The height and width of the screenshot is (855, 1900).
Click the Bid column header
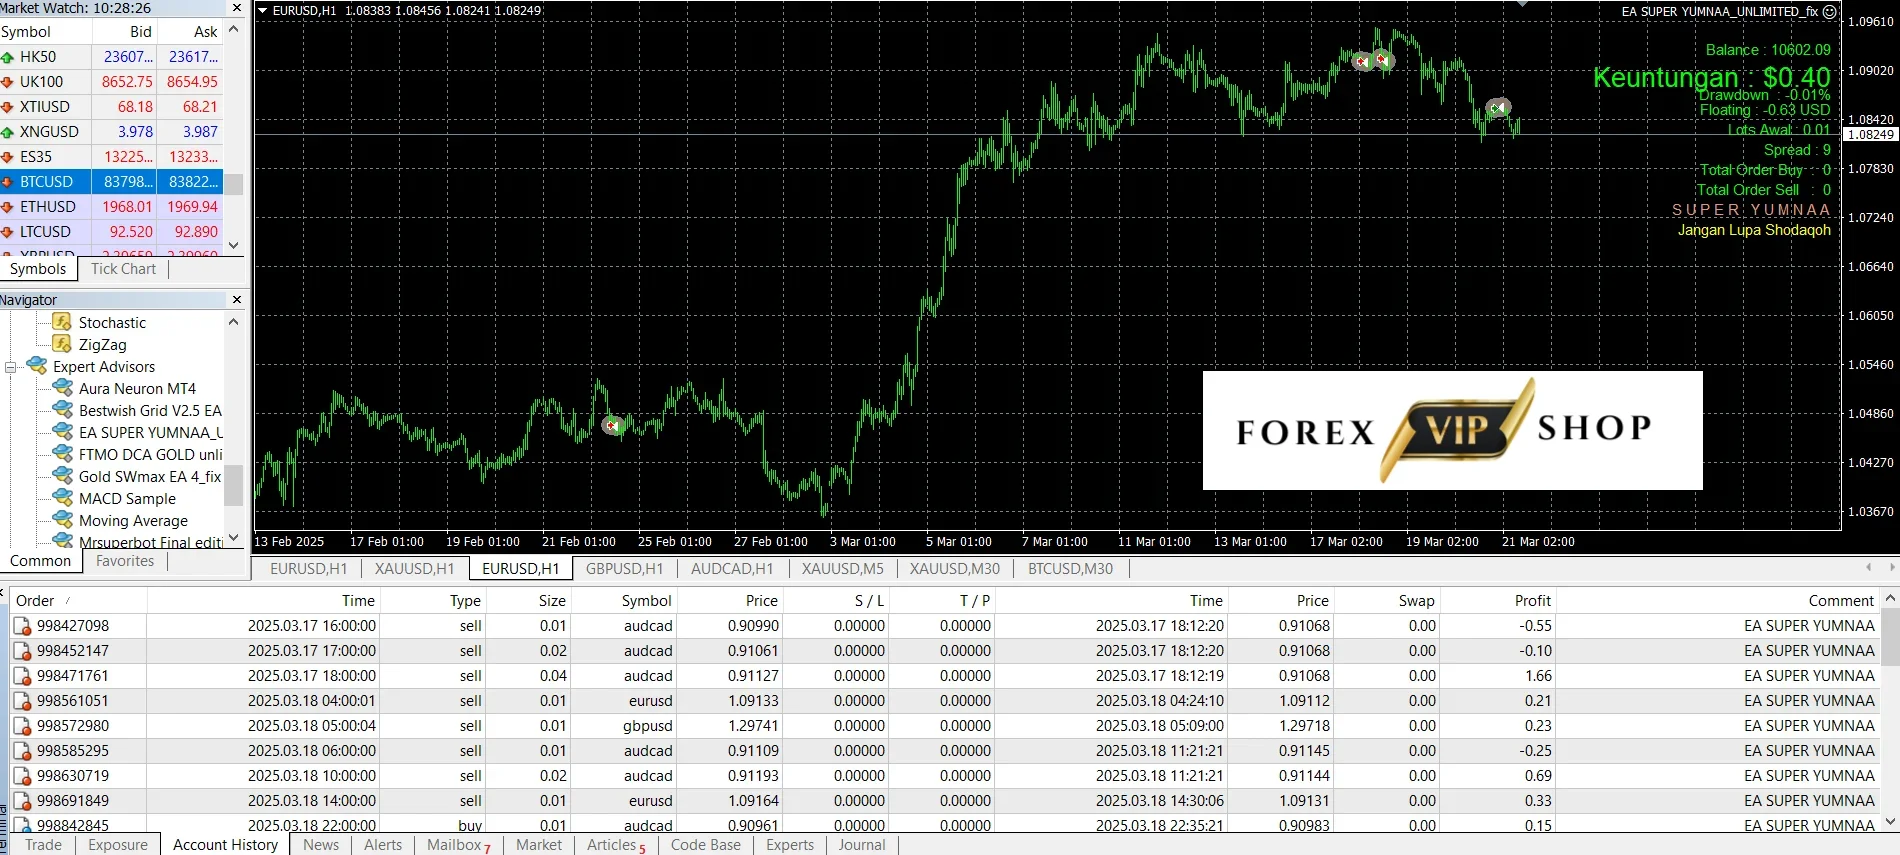click(x=125, y=32)
